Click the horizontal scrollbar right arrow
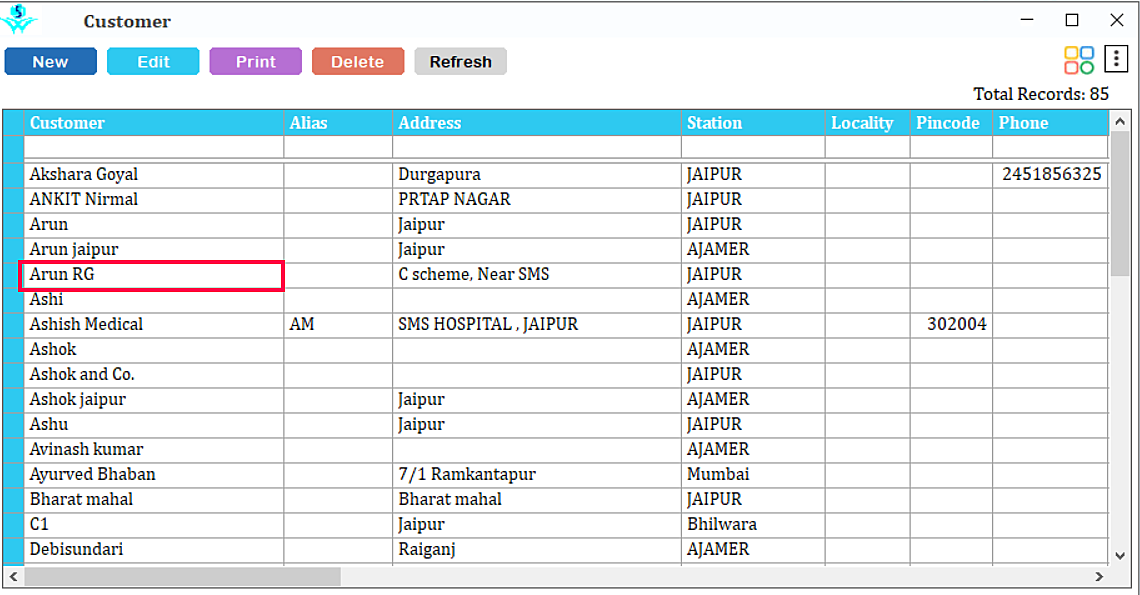Image resolution: width=1140 pixels, height=595 pixels. point(1099,577)
